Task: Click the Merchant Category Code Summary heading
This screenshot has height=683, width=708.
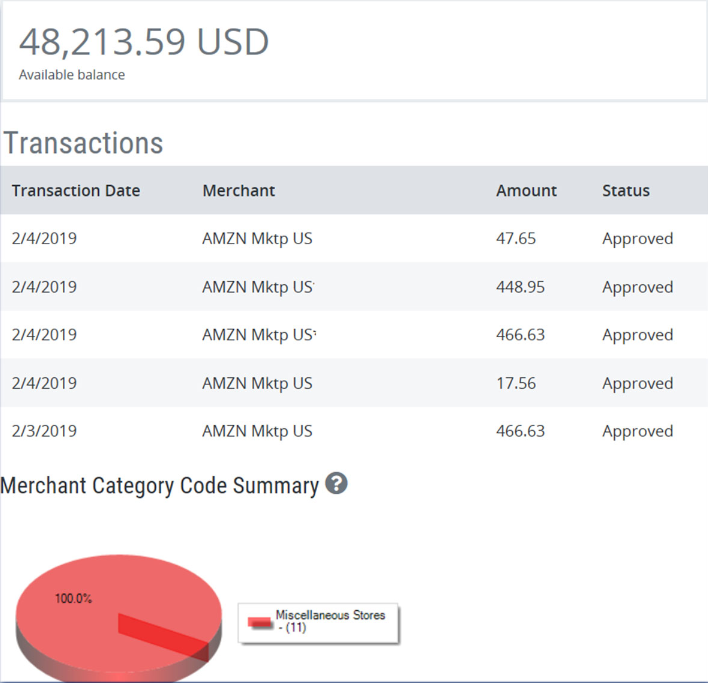Action: tap(160, 486)
